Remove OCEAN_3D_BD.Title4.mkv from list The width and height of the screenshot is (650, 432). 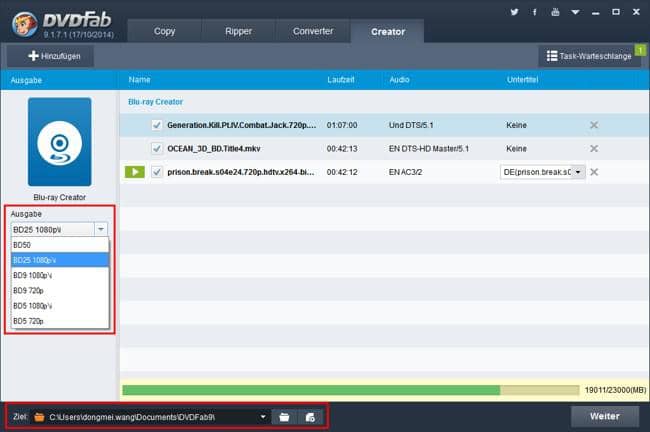point(594,148)
